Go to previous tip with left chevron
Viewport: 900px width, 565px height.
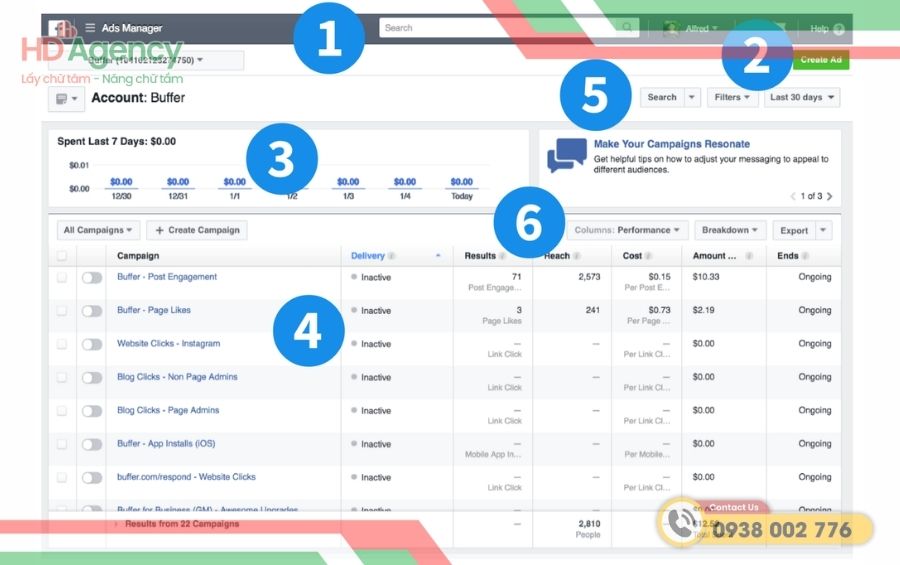[793, 196]
